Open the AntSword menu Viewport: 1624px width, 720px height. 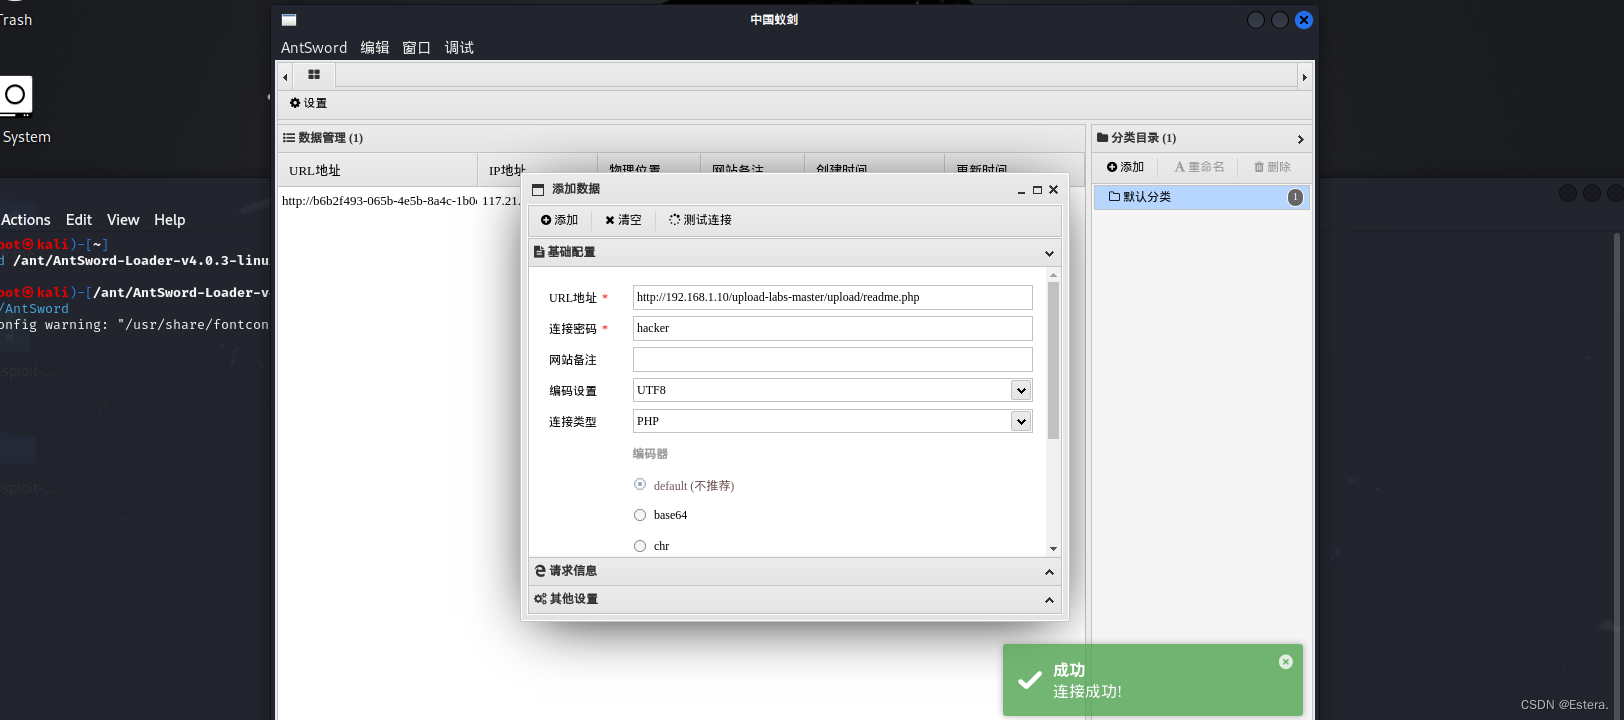point(314,47)
